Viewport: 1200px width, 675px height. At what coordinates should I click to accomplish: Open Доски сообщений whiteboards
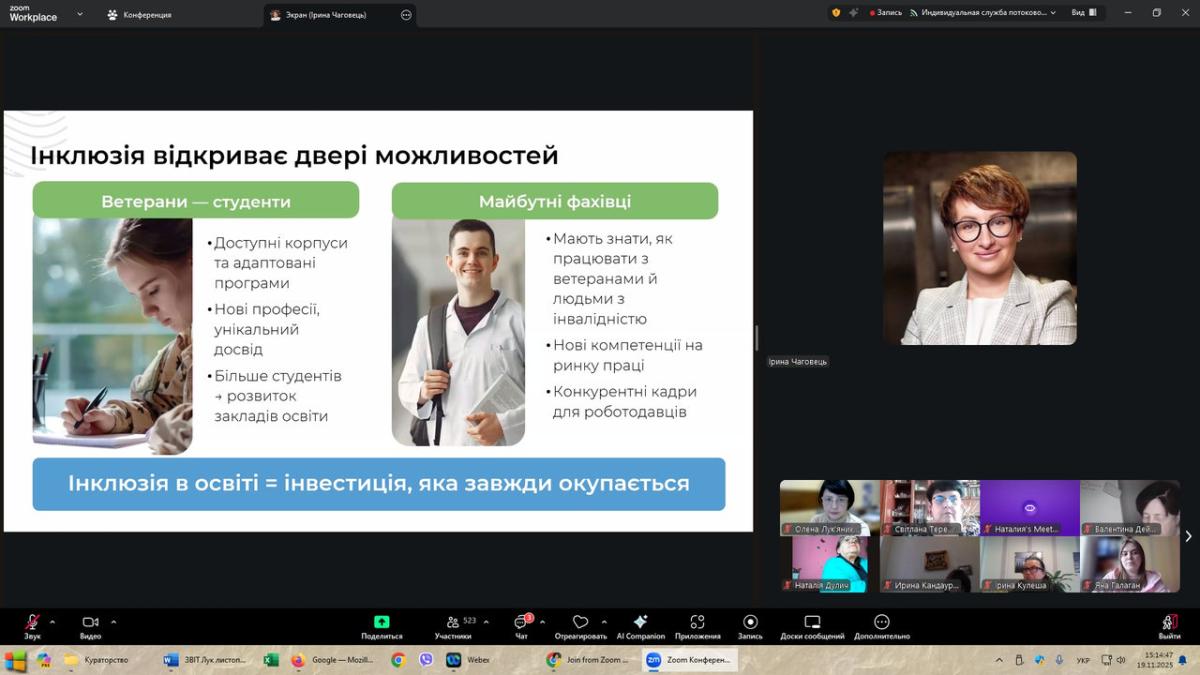(x=812, y=623)
